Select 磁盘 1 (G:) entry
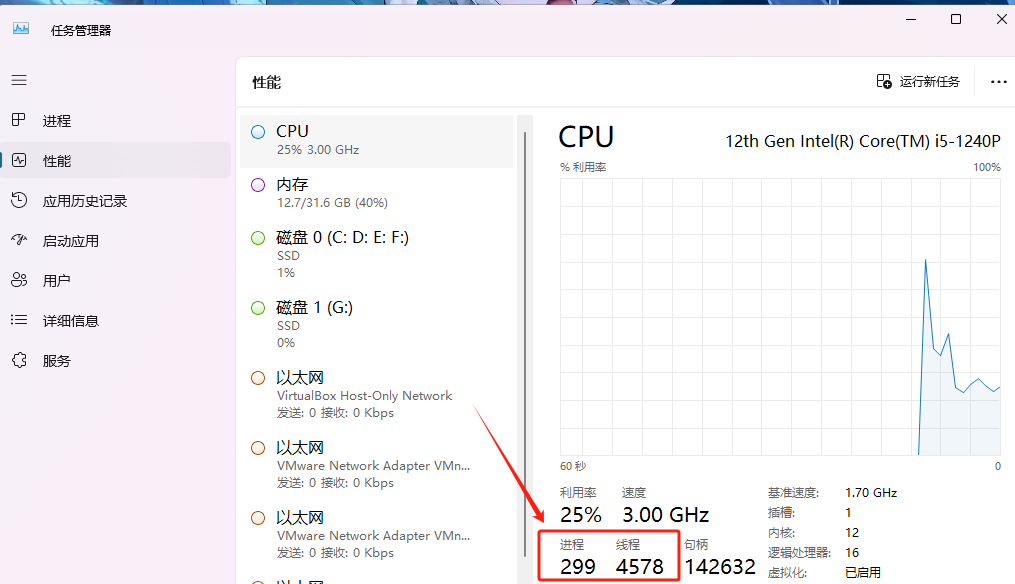 pyautogui.click(x=376, y=325)
